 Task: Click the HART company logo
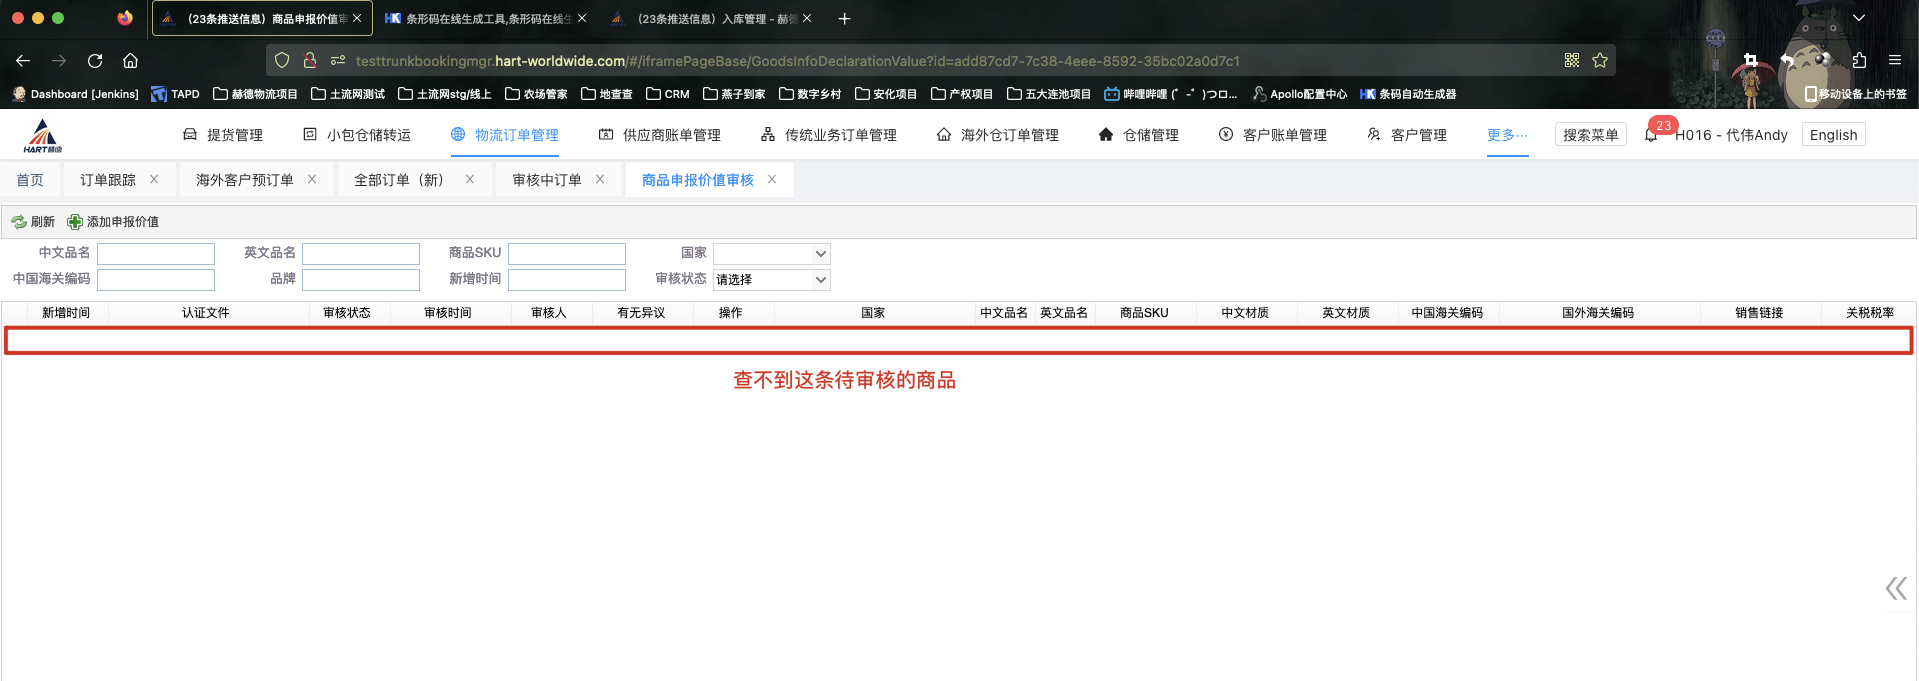click(x=42, y=135)
